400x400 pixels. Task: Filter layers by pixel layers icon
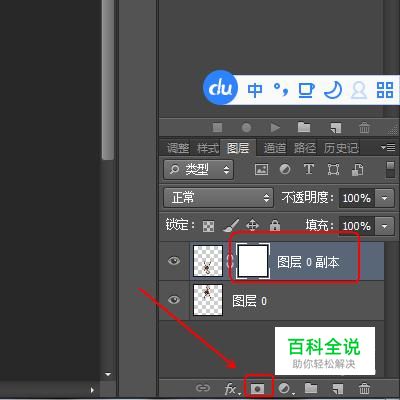(261, 170)
